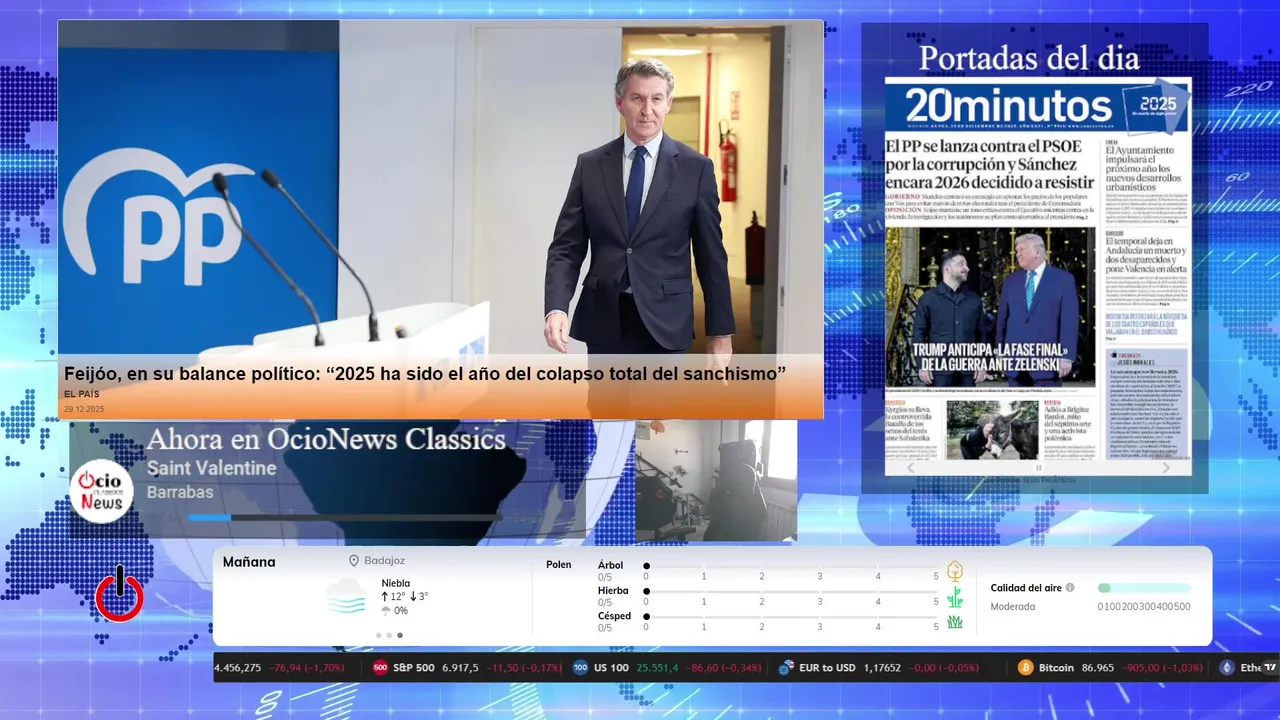The width and height of the screenshot is (1280, 720).
Task: Click the blue US 100 badge icon
Action: [580, 667]
